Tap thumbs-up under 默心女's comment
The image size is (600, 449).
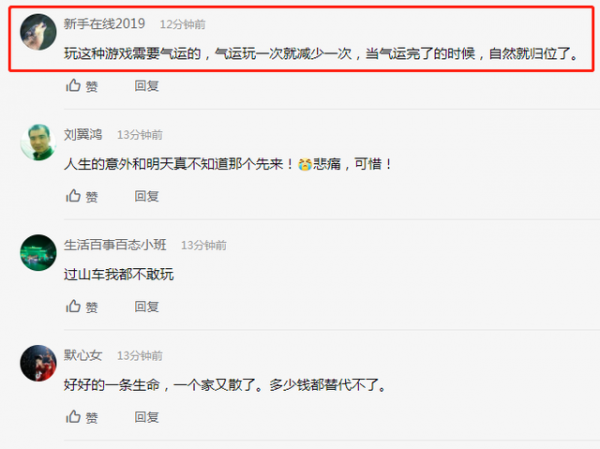click(x=73, y=416)
